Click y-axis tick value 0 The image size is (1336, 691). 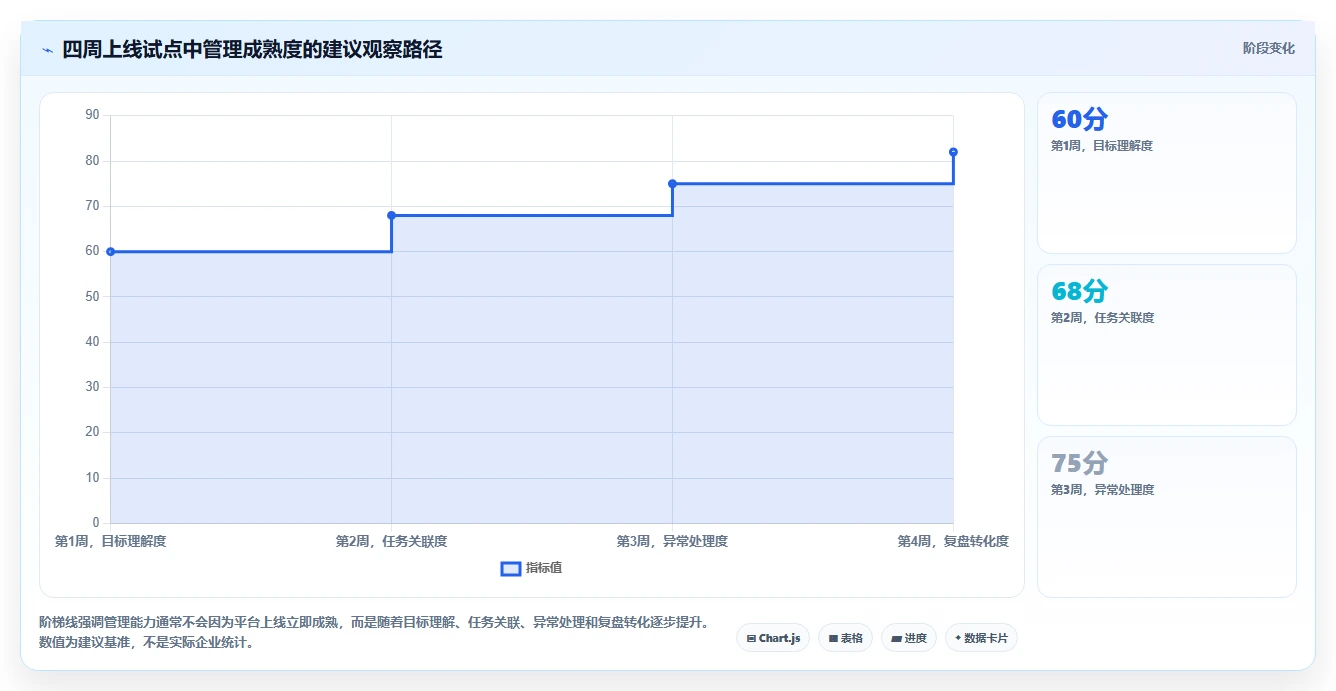coord(96,523)
